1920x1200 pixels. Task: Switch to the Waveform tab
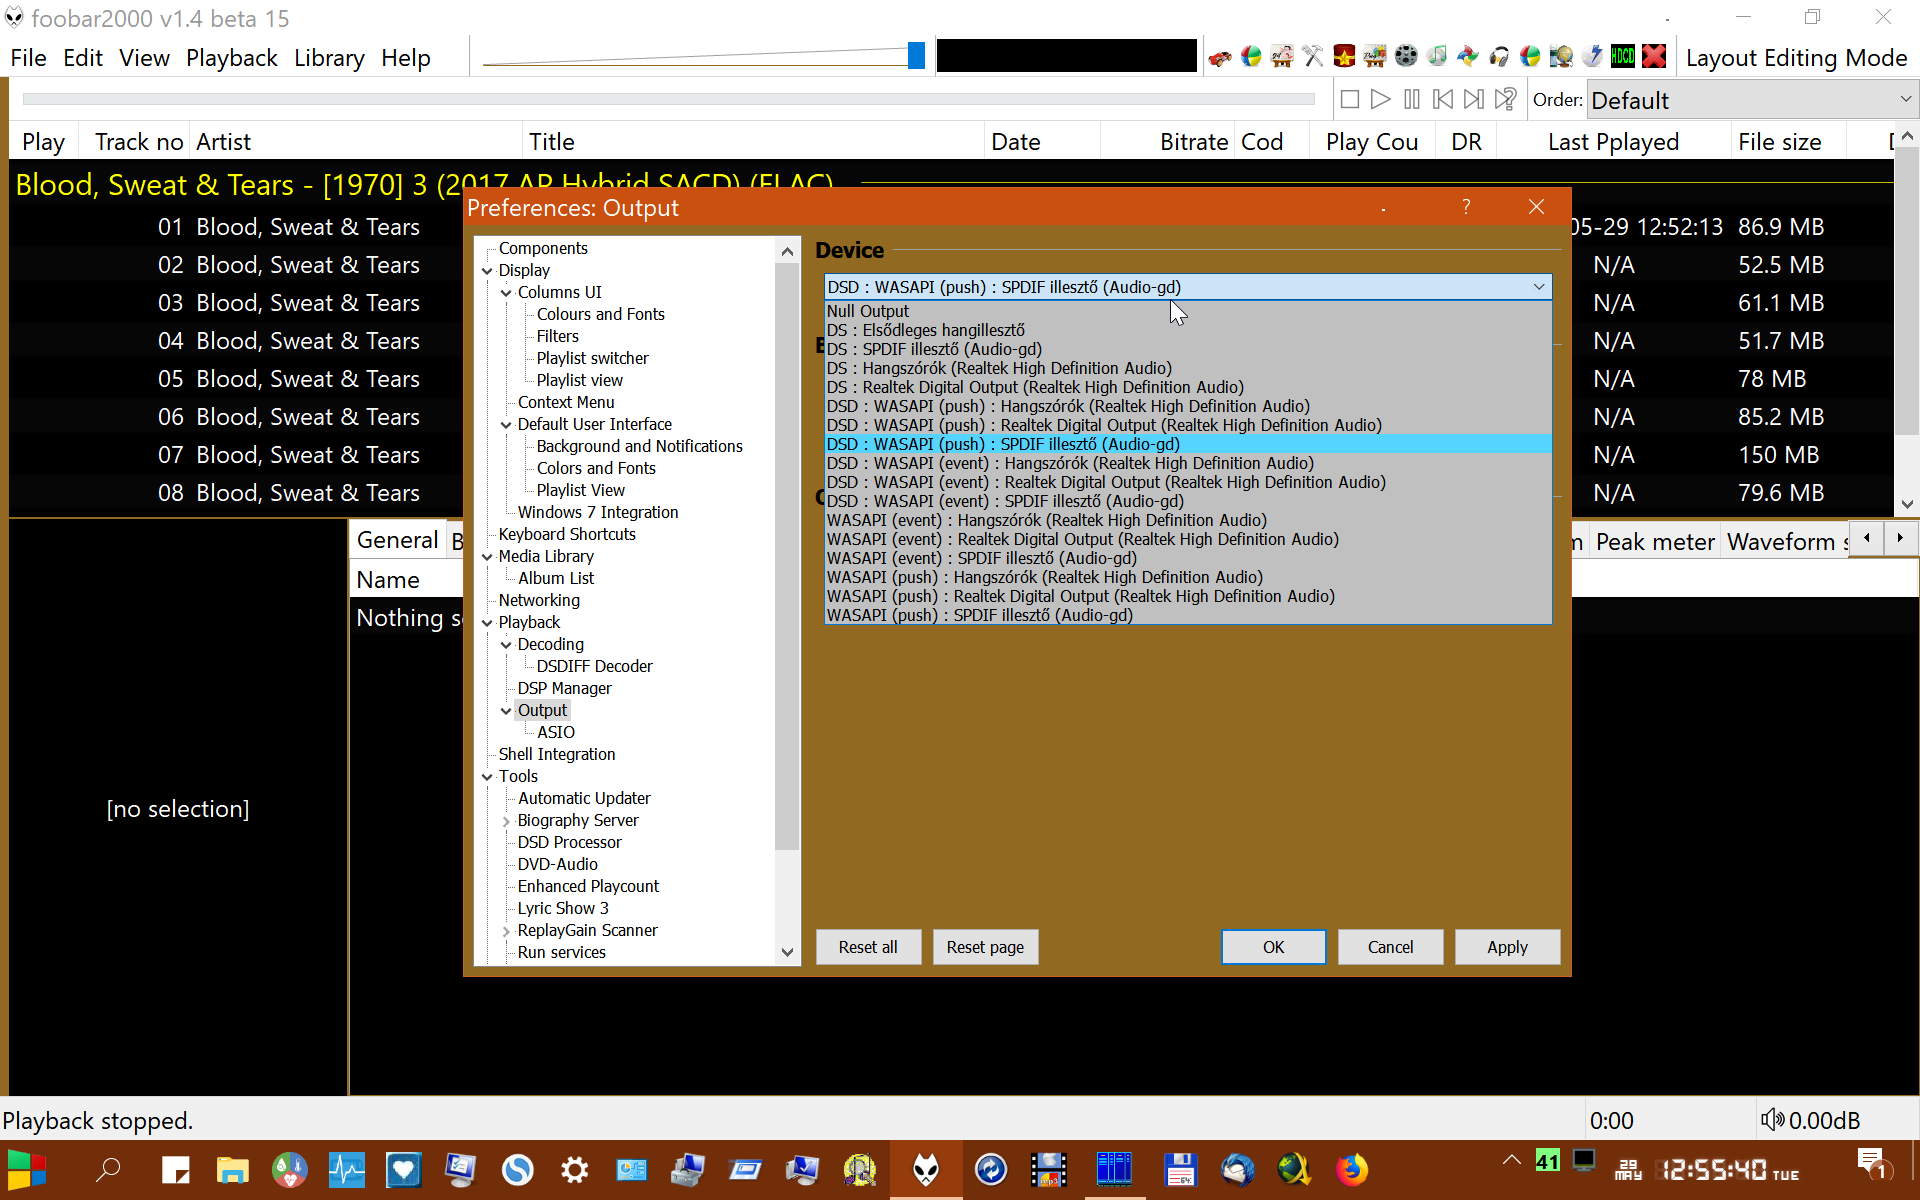click(x=1787, y=541)
